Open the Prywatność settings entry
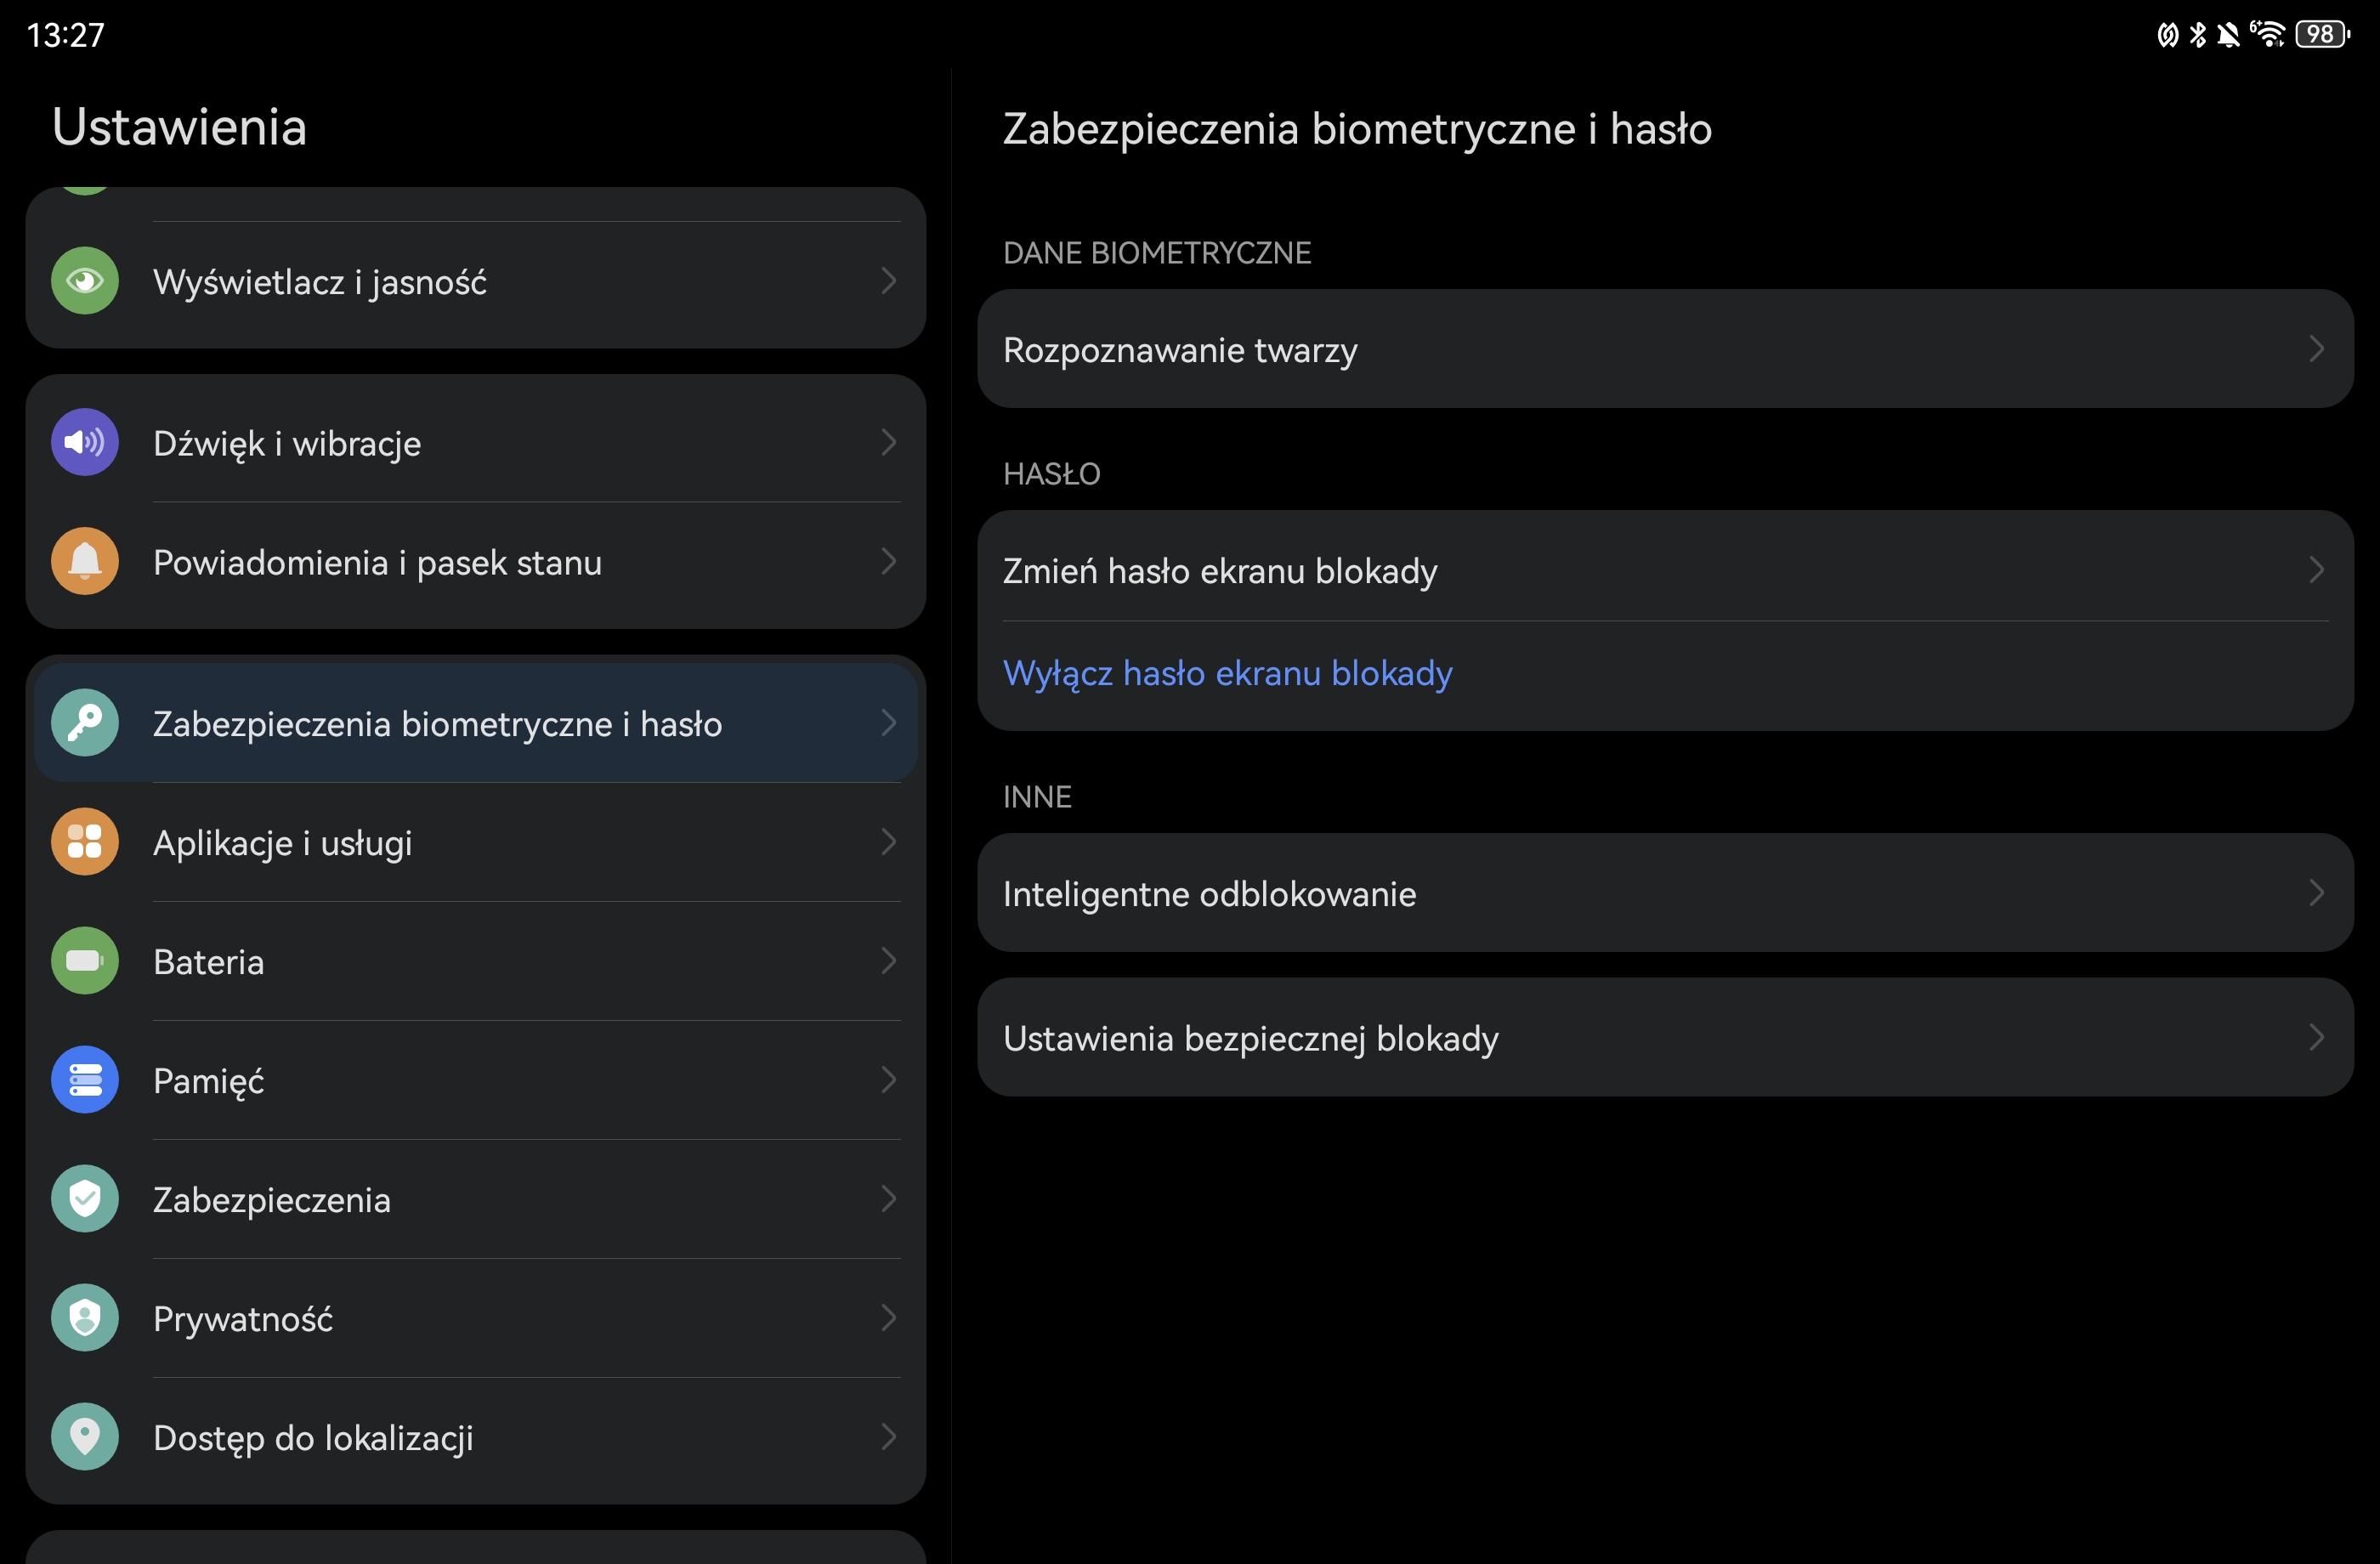The image size is (2380, 1564). click(x=243, y=1318)
